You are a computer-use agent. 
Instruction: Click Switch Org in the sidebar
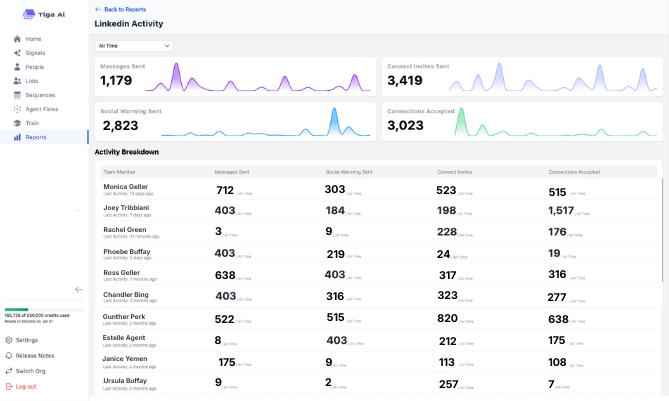point(31,370)
